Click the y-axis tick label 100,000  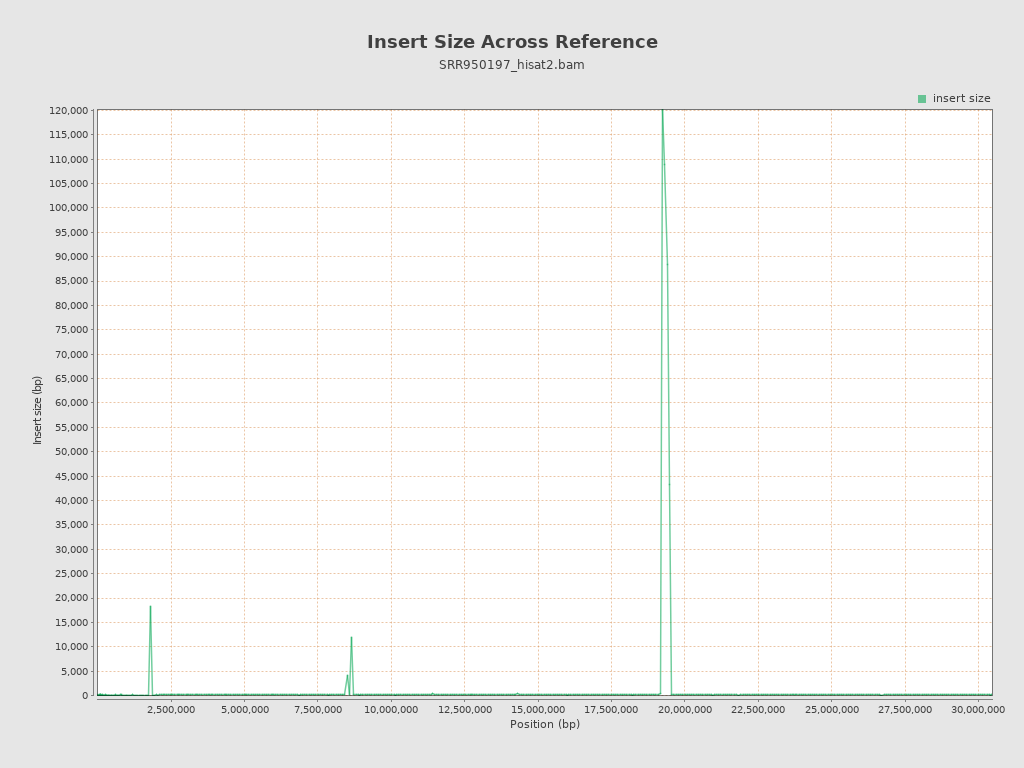(69, 208)
